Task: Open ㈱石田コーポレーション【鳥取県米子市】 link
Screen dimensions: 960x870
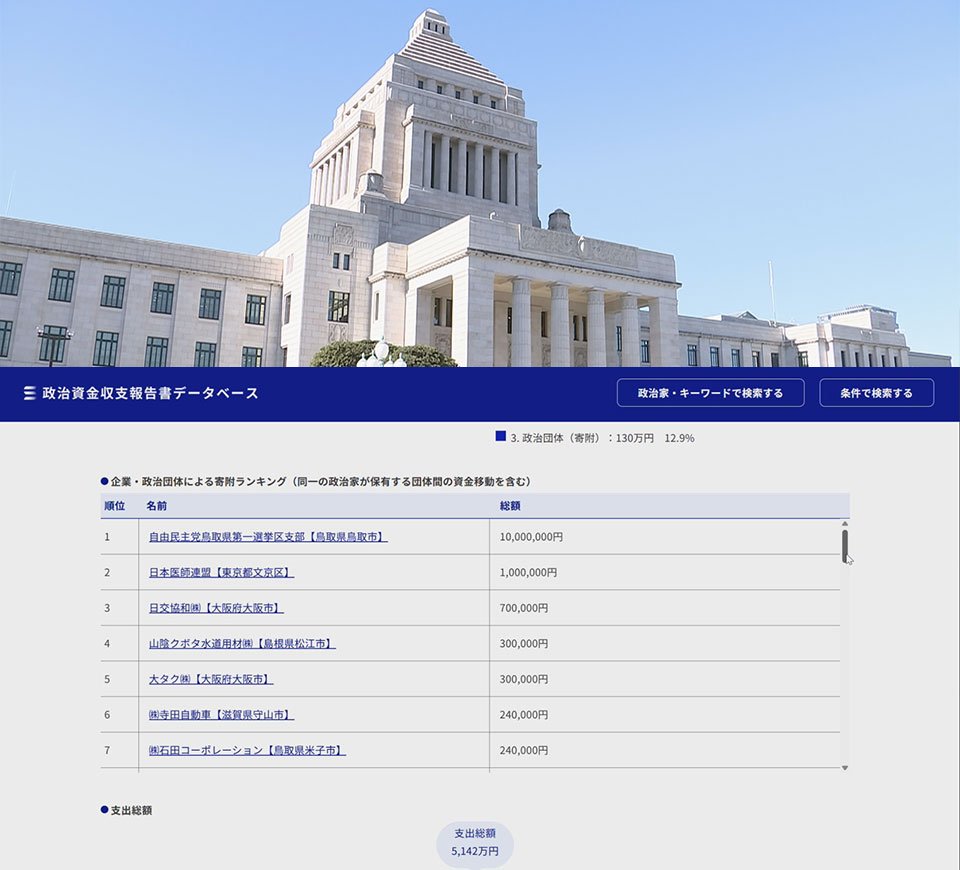Action: tap(247, 750)
